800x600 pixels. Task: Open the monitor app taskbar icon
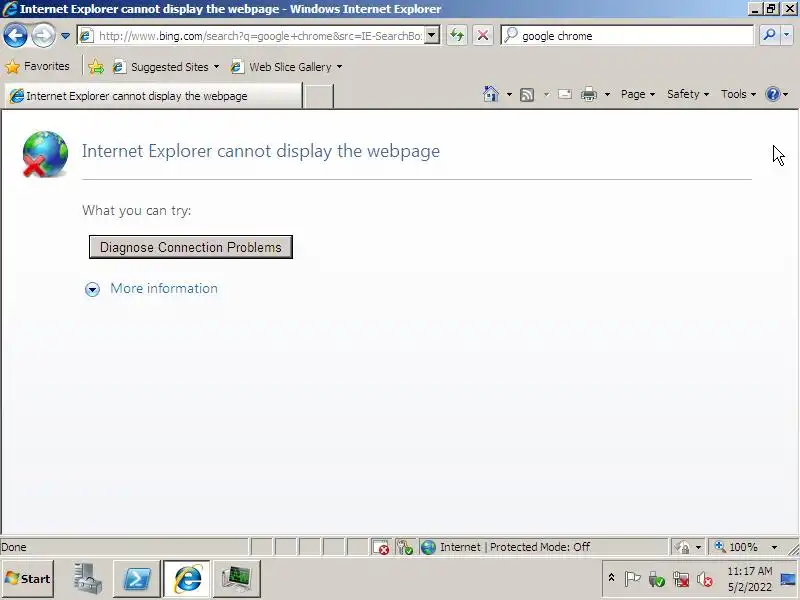point(237,579)
